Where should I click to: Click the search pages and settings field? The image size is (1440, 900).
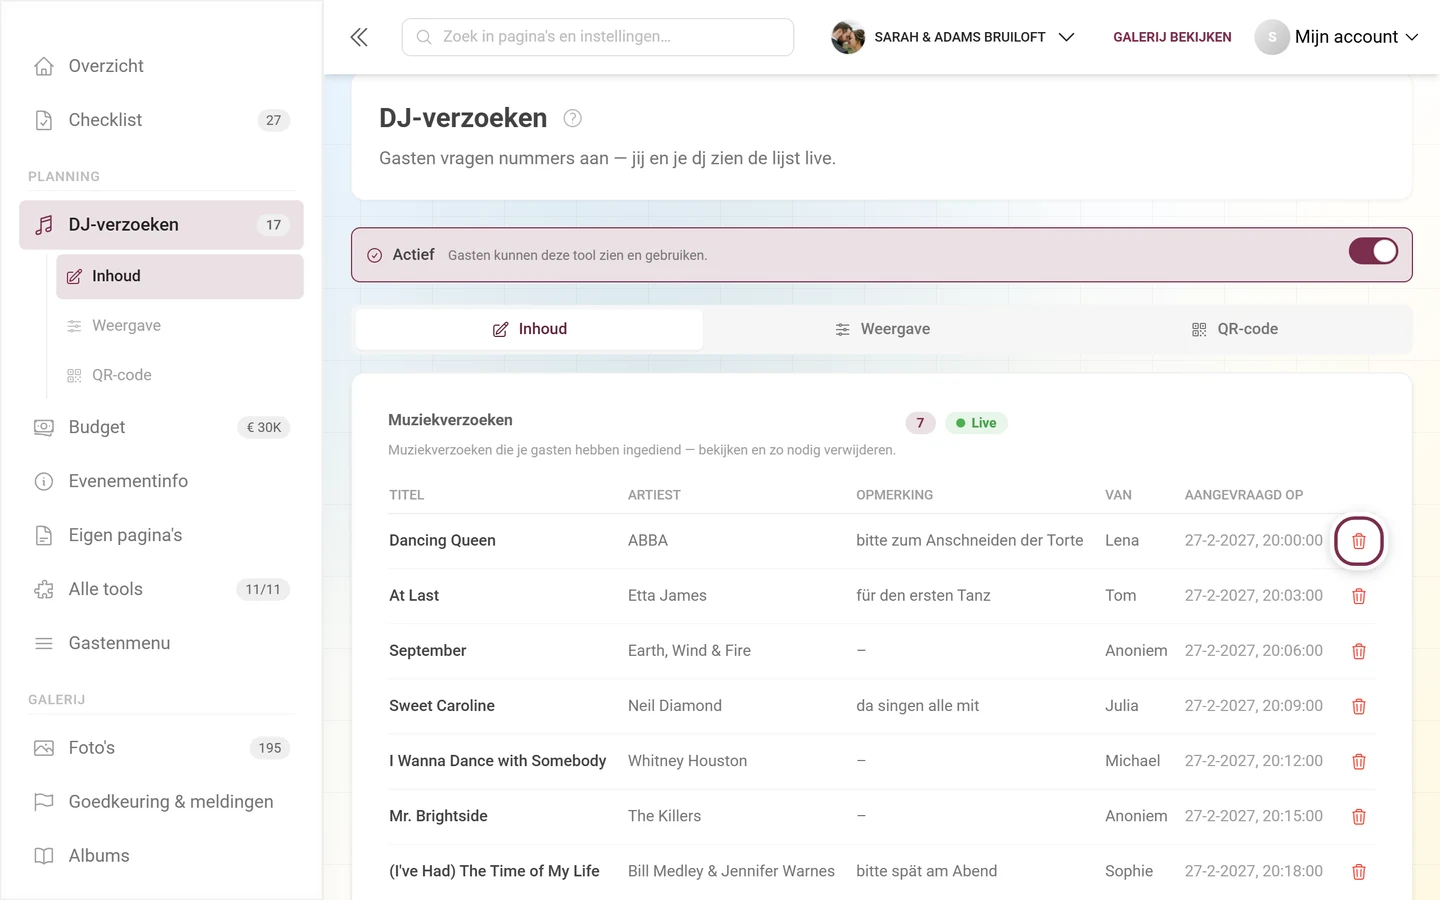(x=598, y=37)
